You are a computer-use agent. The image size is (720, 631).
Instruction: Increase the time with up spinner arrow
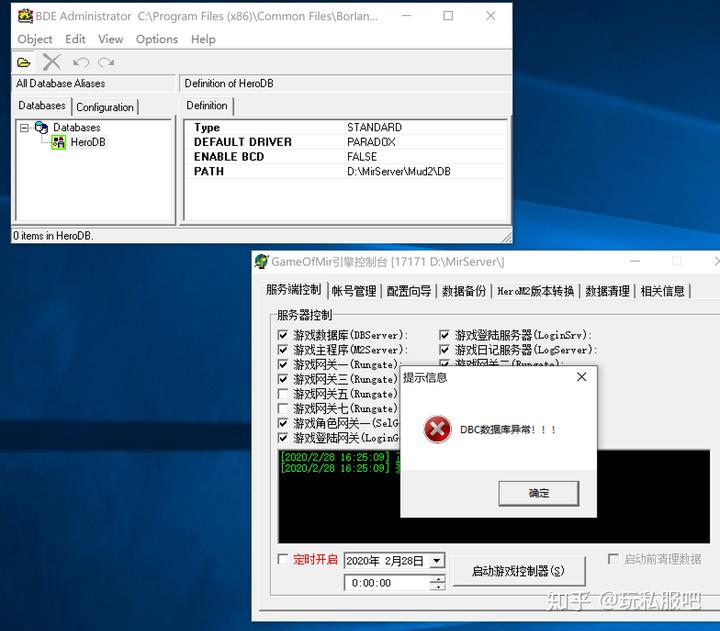click(438, 579)
